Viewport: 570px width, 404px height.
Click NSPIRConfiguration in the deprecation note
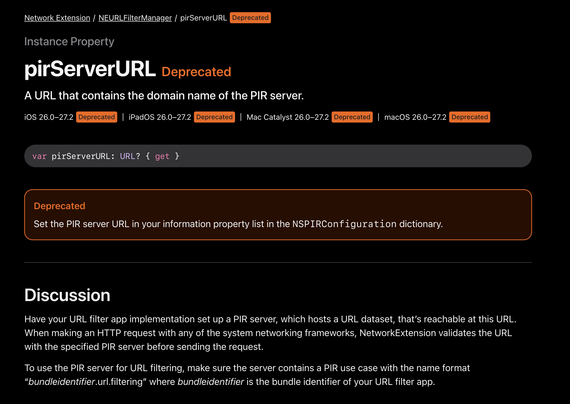tap(344, 224)
